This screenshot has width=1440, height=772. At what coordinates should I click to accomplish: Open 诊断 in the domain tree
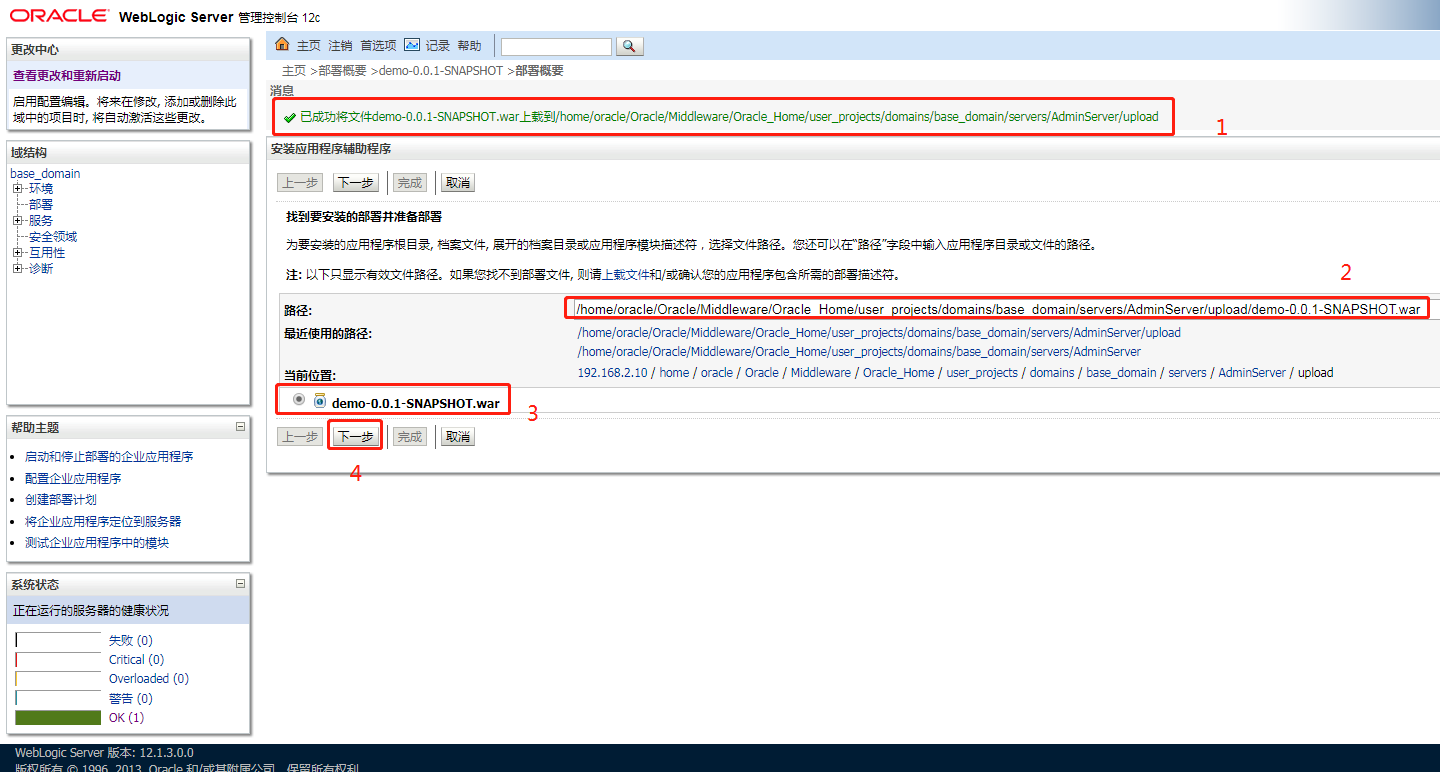(41, 269)
